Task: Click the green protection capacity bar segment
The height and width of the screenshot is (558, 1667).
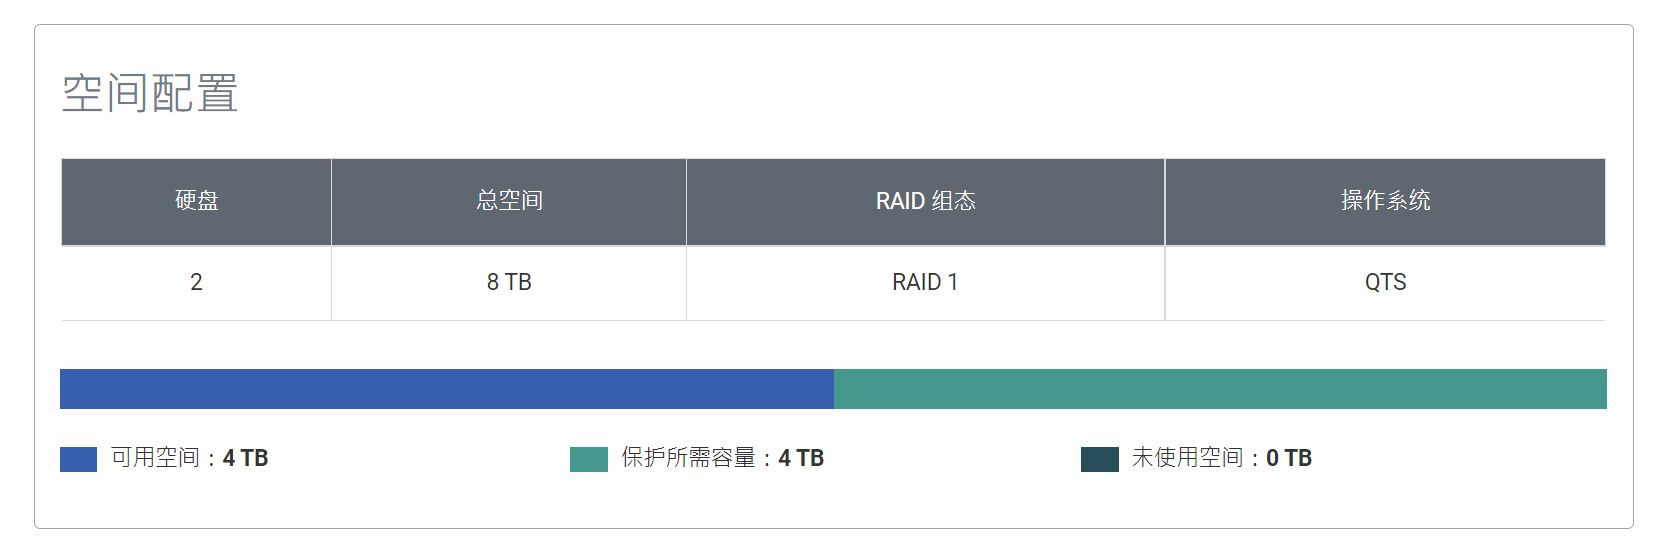Action: click(1220, 389)
